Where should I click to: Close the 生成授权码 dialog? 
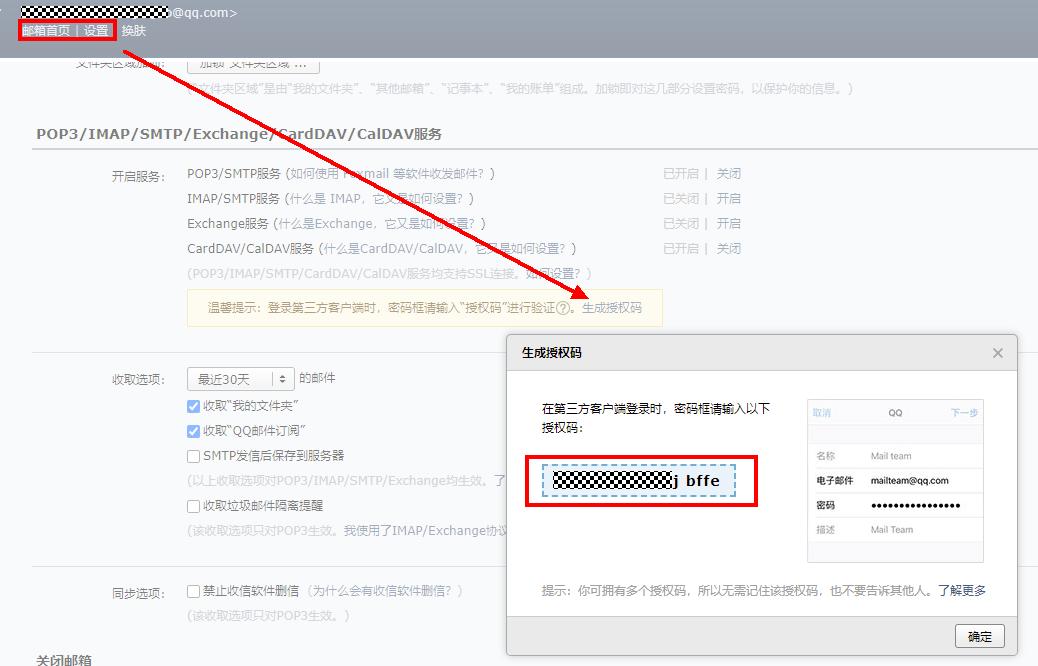pos(997,352)
